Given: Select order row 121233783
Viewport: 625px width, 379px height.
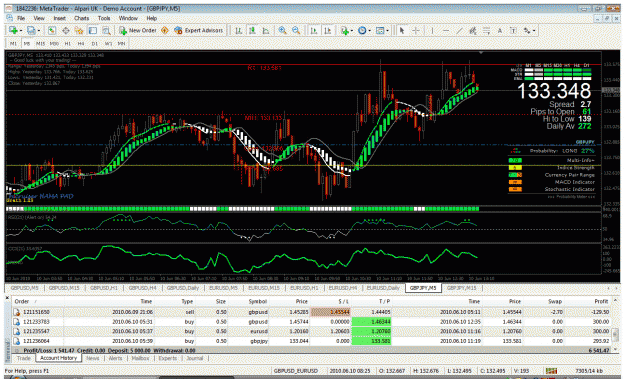Looking at the screenshot, I should (x=311, y=322).
